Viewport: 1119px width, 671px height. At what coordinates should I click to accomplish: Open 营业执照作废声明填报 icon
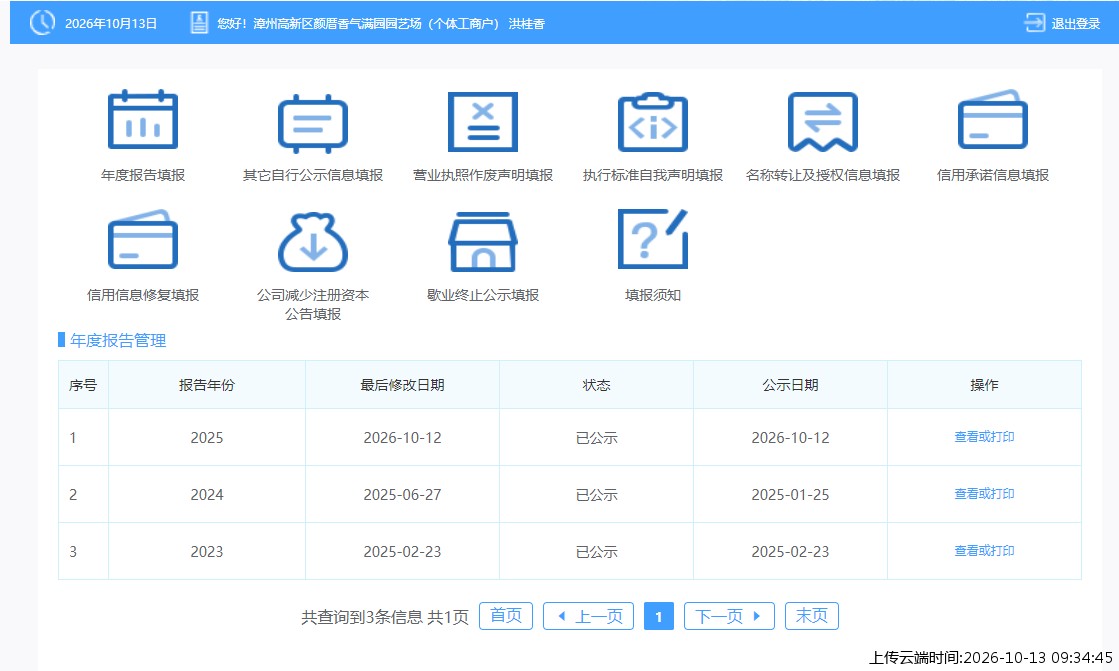(482, 121)
